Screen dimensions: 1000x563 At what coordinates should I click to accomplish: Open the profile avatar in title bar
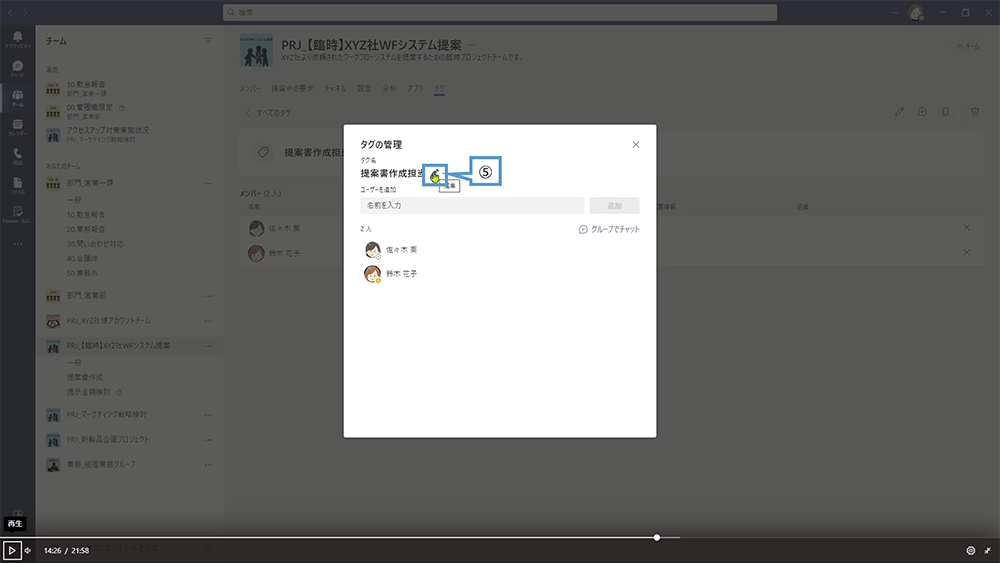click(916, 12)
